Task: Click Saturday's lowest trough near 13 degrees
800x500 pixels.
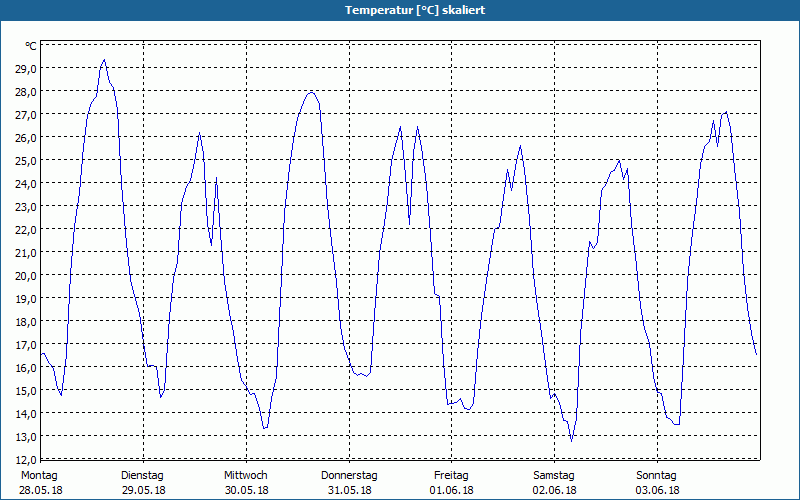Action: point(571,441)
